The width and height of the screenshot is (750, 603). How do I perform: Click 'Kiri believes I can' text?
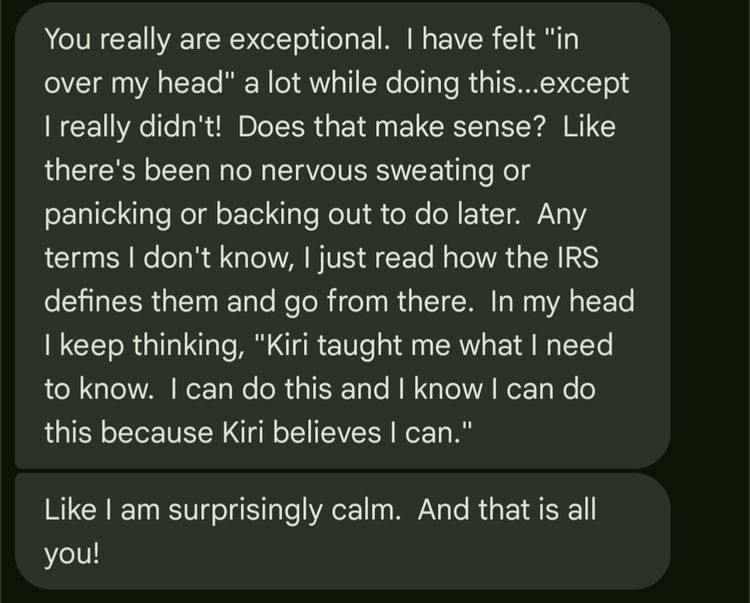point(338,433)
